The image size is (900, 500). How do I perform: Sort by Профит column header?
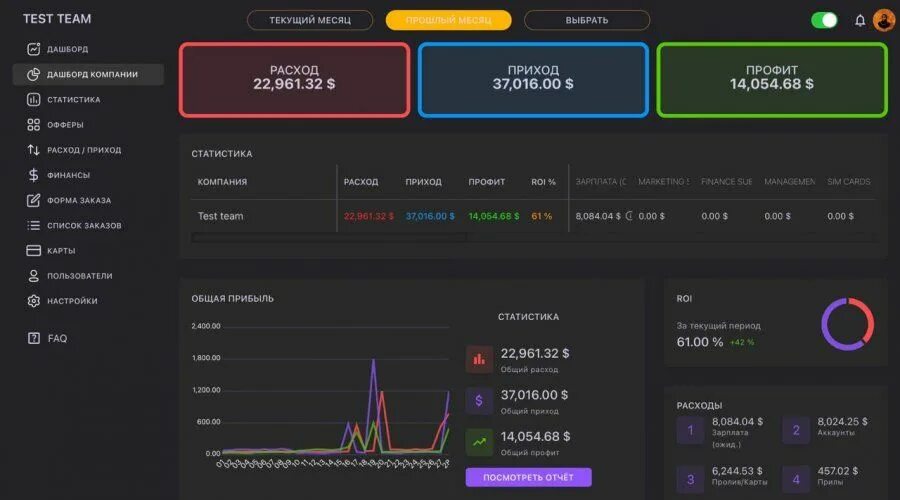[x=487, y=181]
